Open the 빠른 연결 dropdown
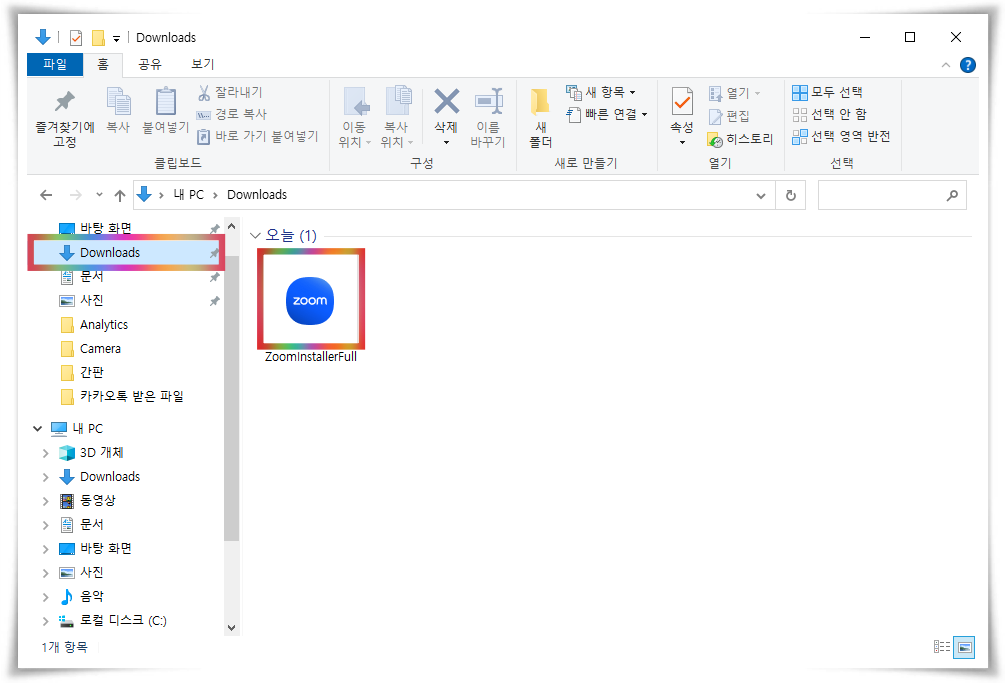Viewport: 1005px width, 683px height. [607, 115]
